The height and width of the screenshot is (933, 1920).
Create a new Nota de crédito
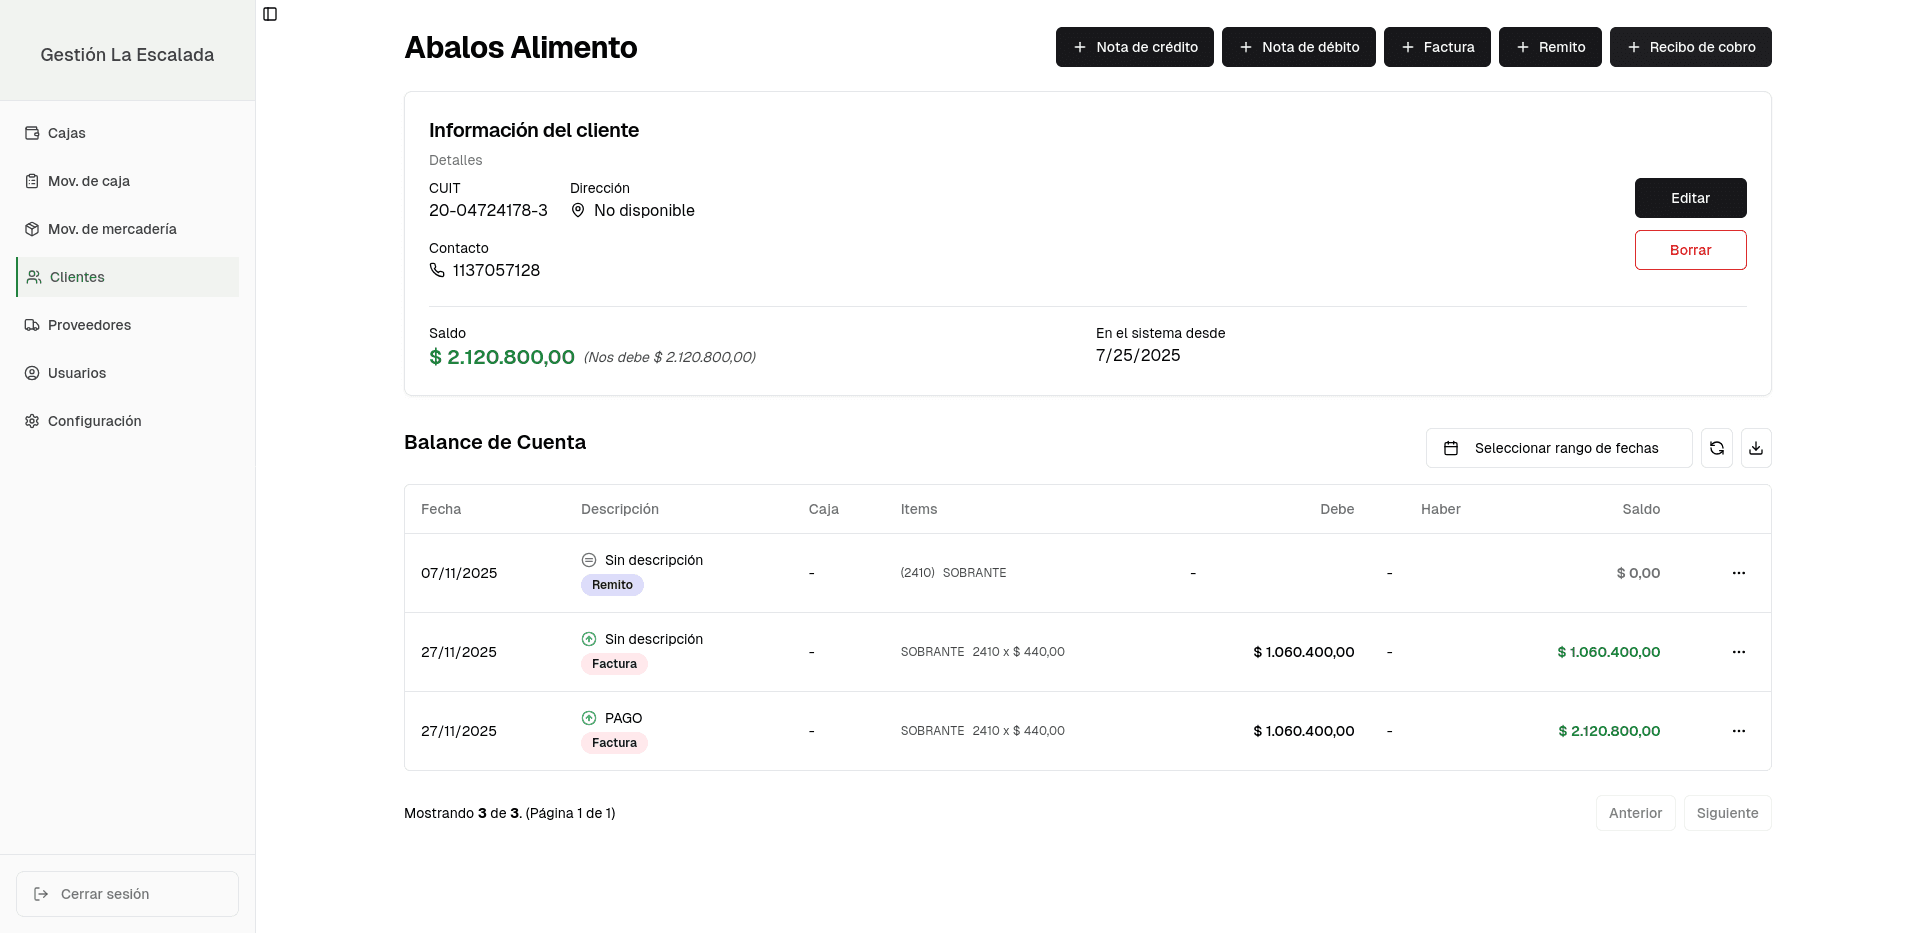(x=1134, y=47)
